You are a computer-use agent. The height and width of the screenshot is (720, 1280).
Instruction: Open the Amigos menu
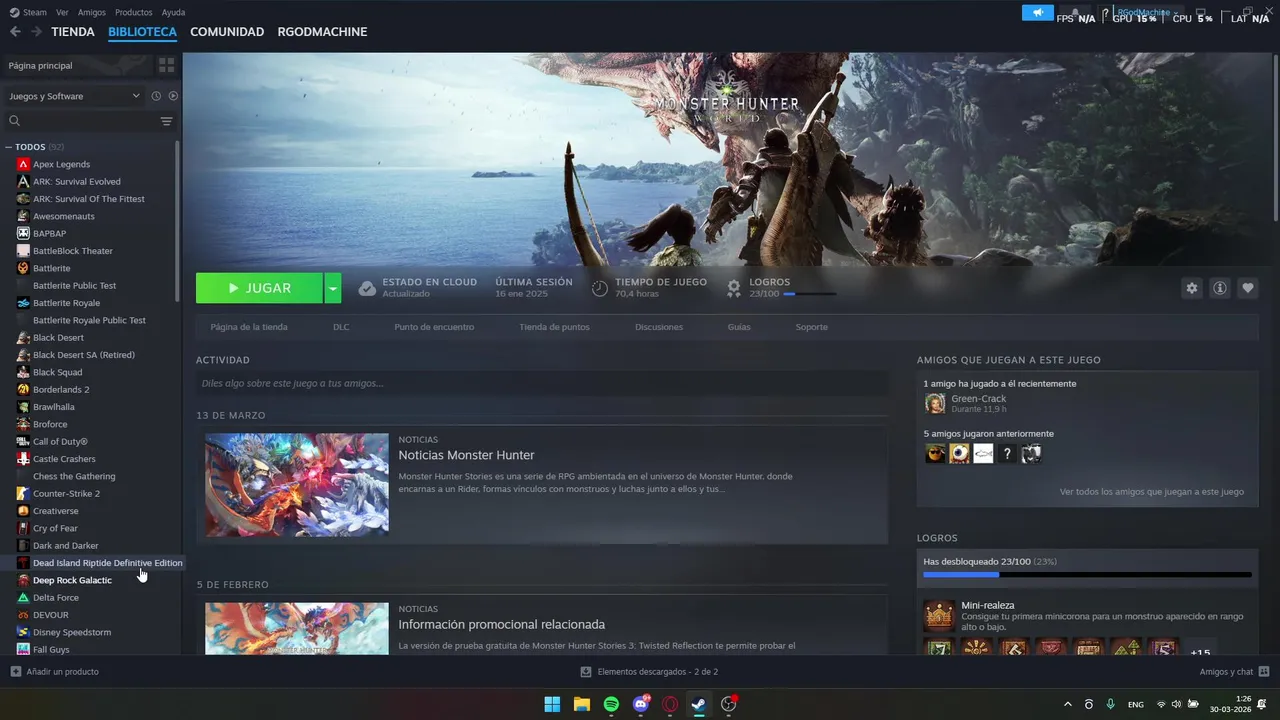(92, 12)
